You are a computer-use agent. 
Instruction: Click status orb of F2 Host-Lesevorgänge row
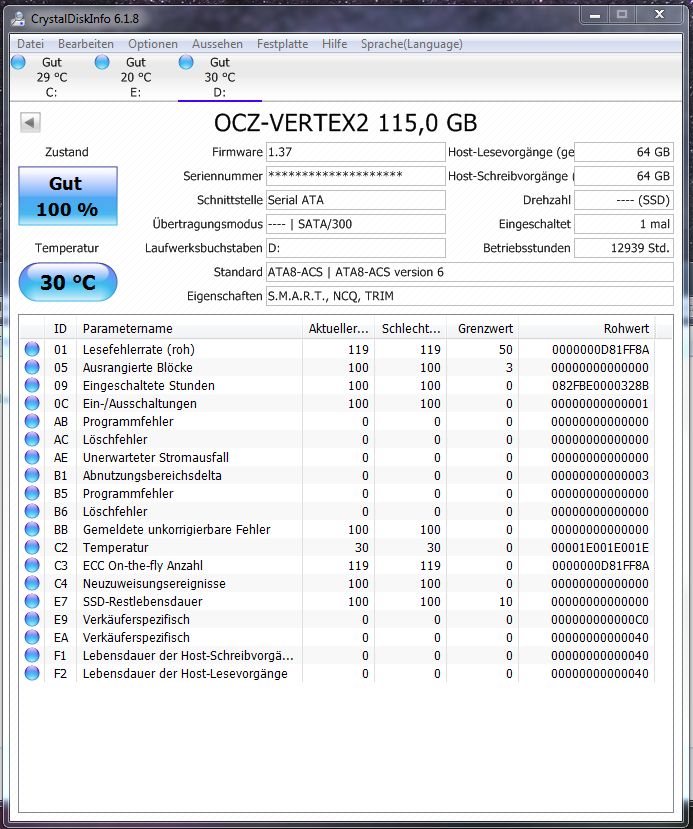coord(32,674)
